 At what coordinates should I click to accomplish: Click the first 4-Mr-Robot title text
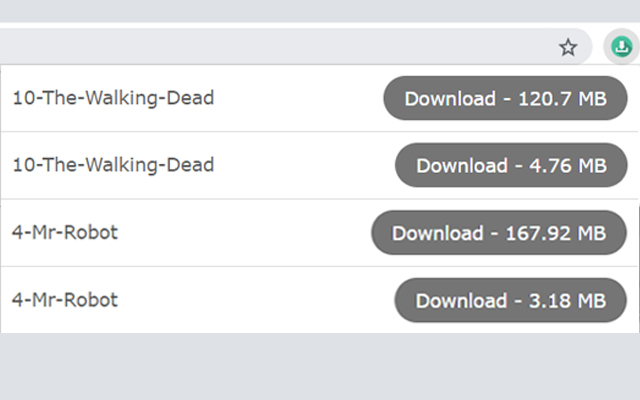[65, 232]
